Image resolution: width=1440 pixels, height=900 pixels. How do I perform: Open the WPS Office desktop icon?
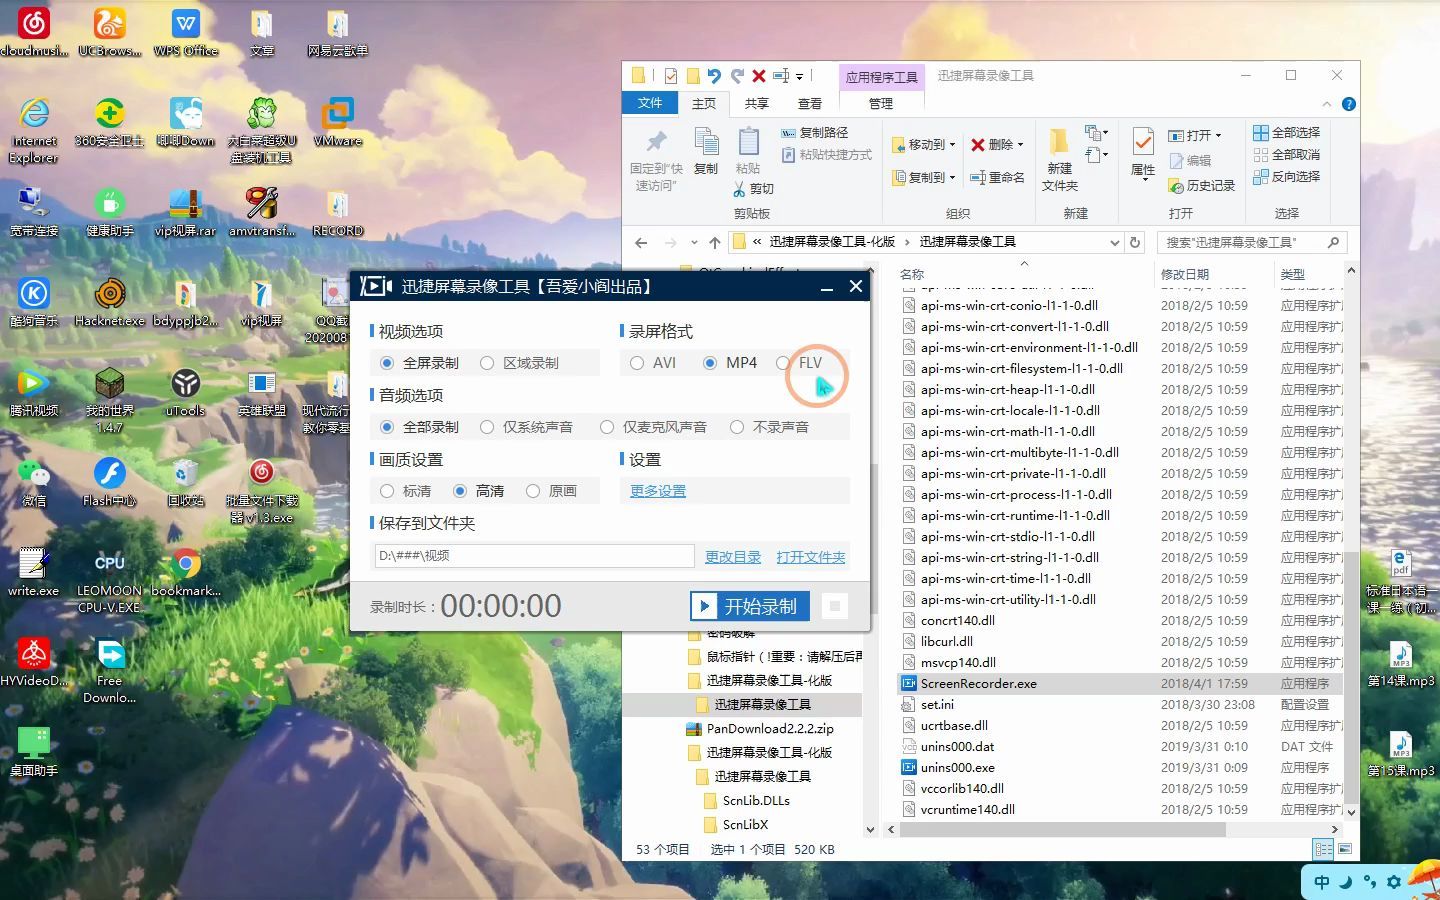(x=186, y=33)
